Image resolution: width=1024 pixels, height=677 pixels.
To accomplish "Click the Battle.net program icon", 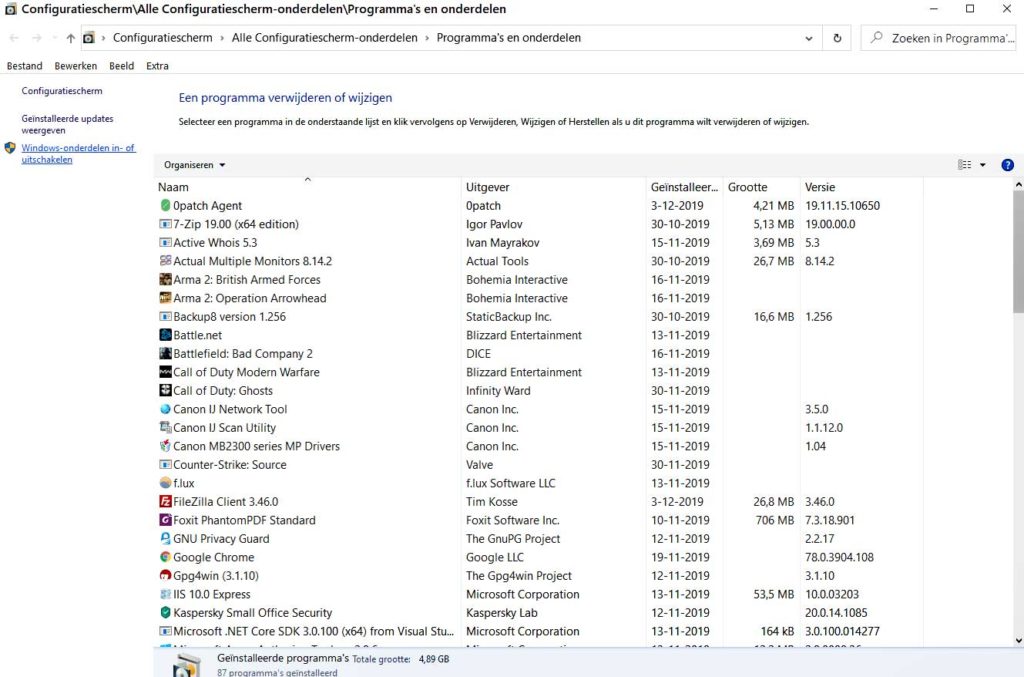I will (165, 335).
